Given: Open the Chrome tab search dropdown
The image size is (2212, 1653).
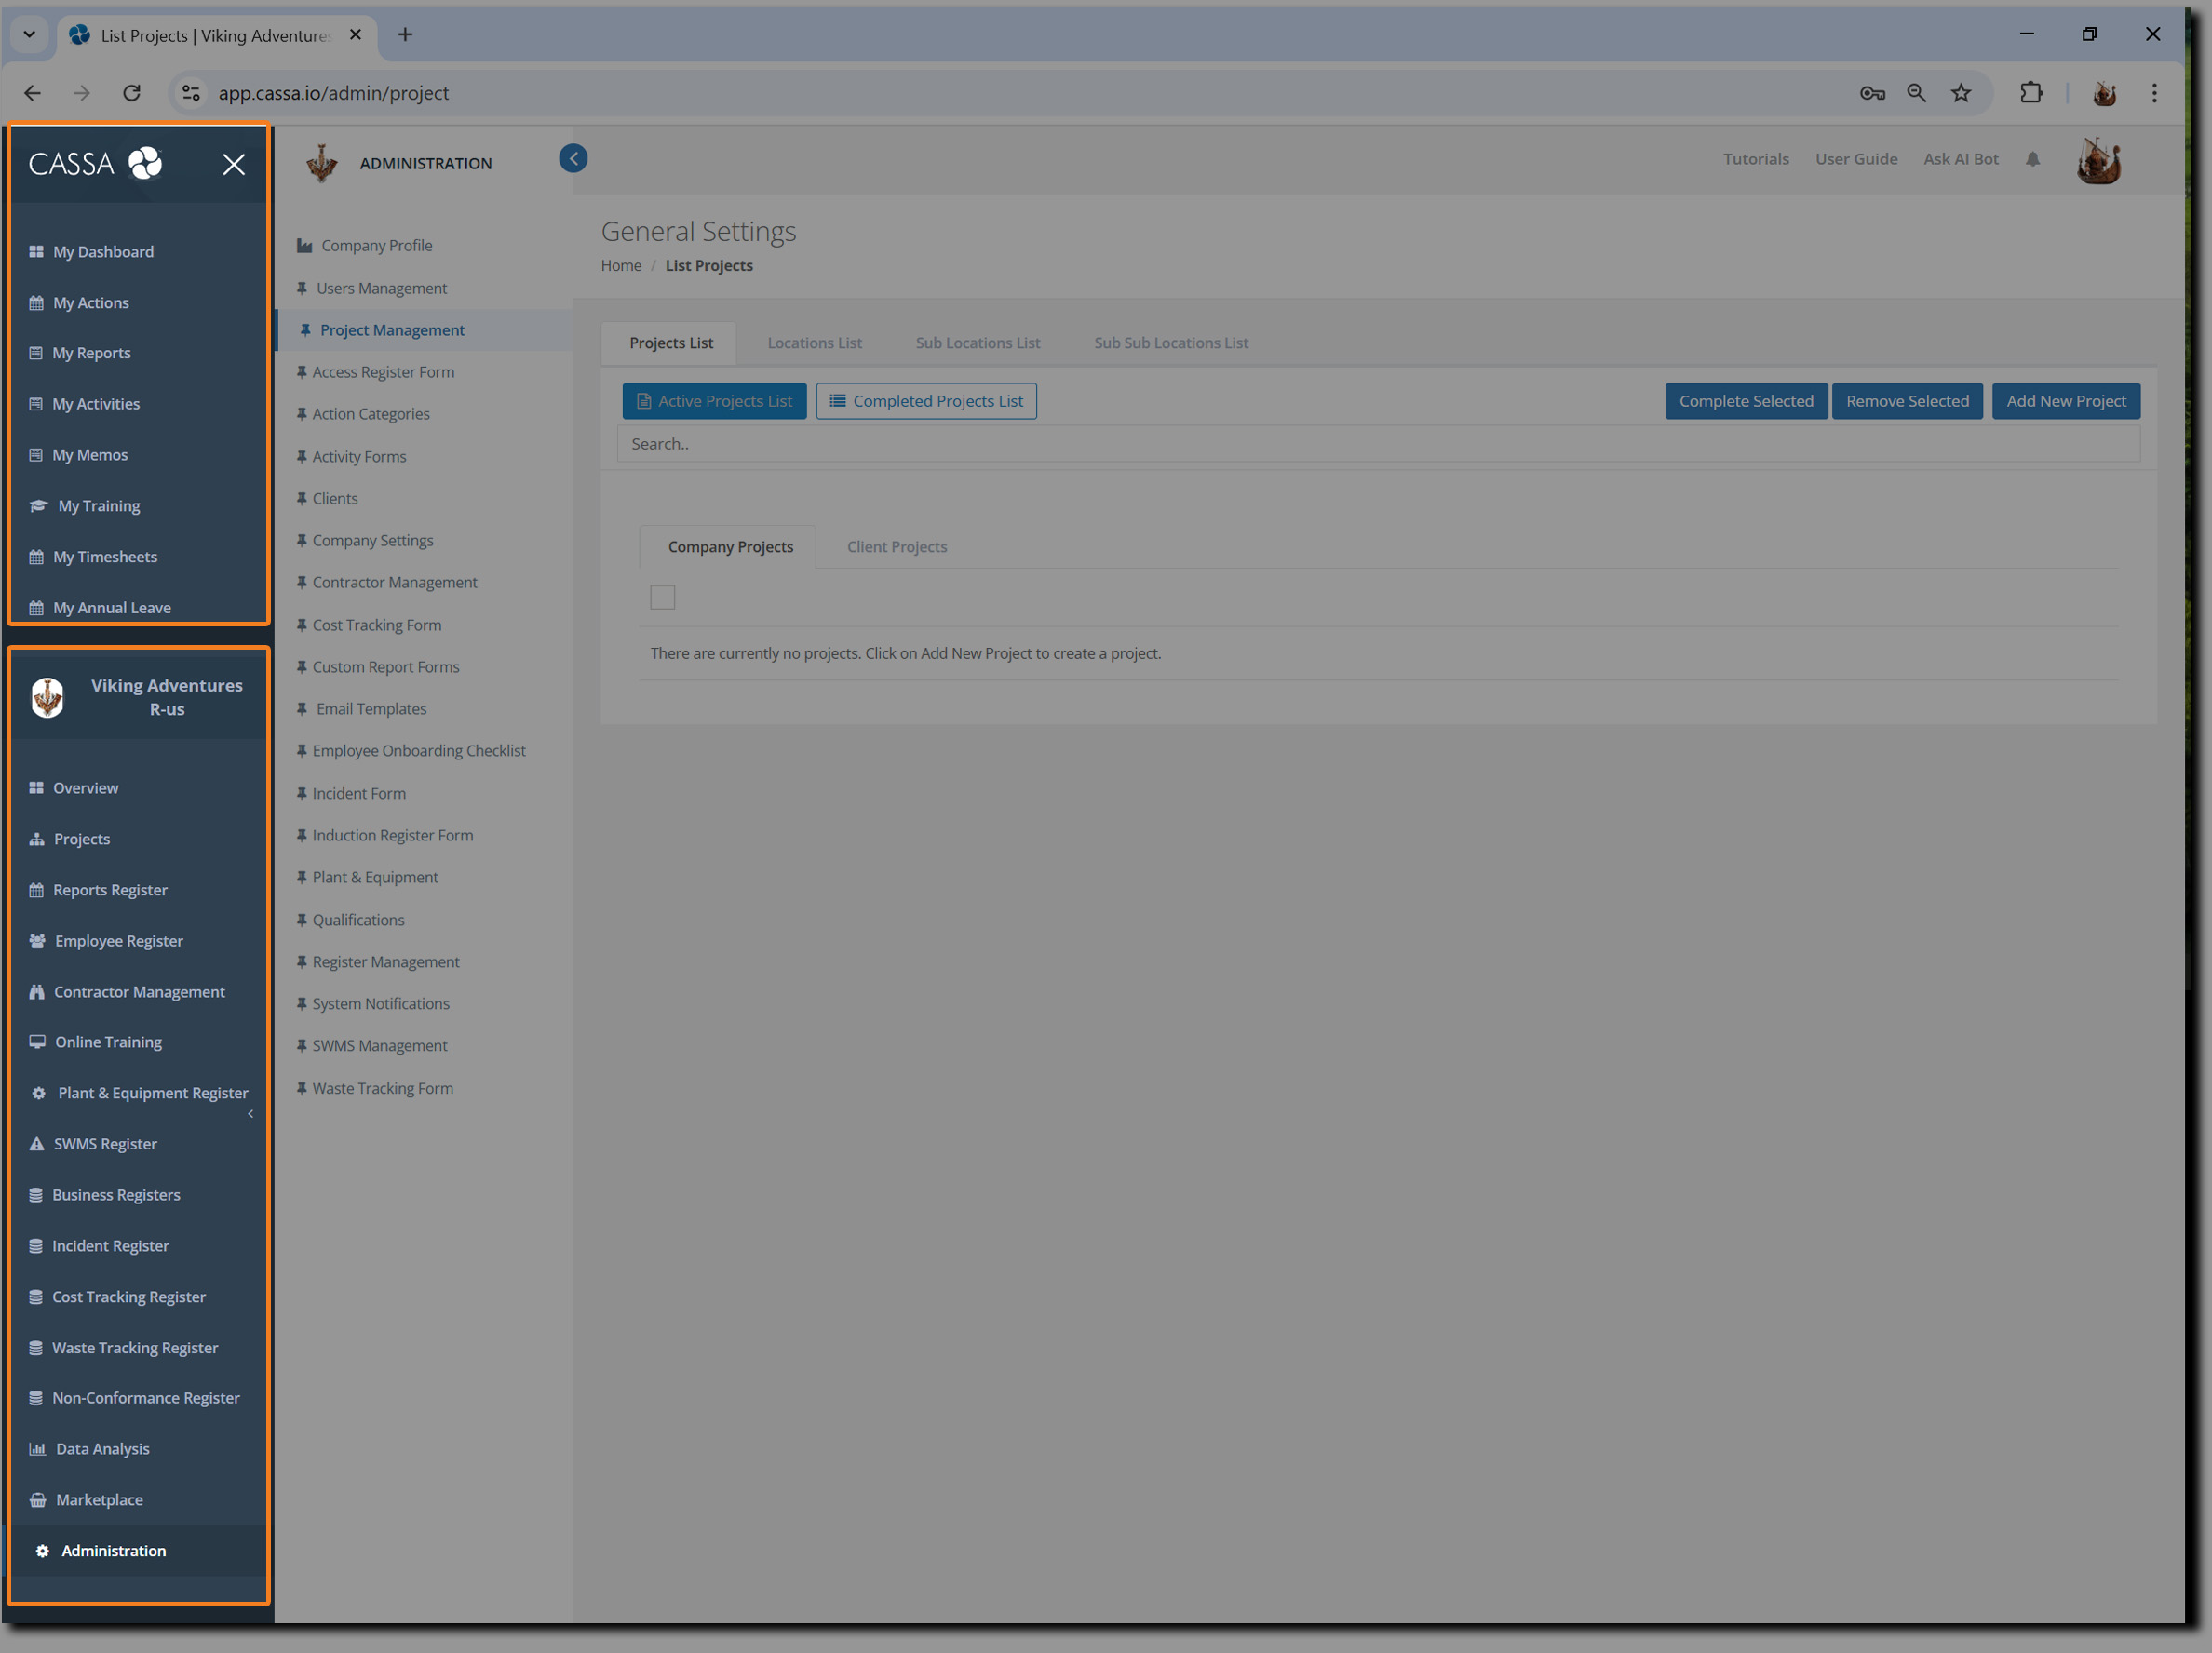Looking at the screenshot, I should point(29,35).
